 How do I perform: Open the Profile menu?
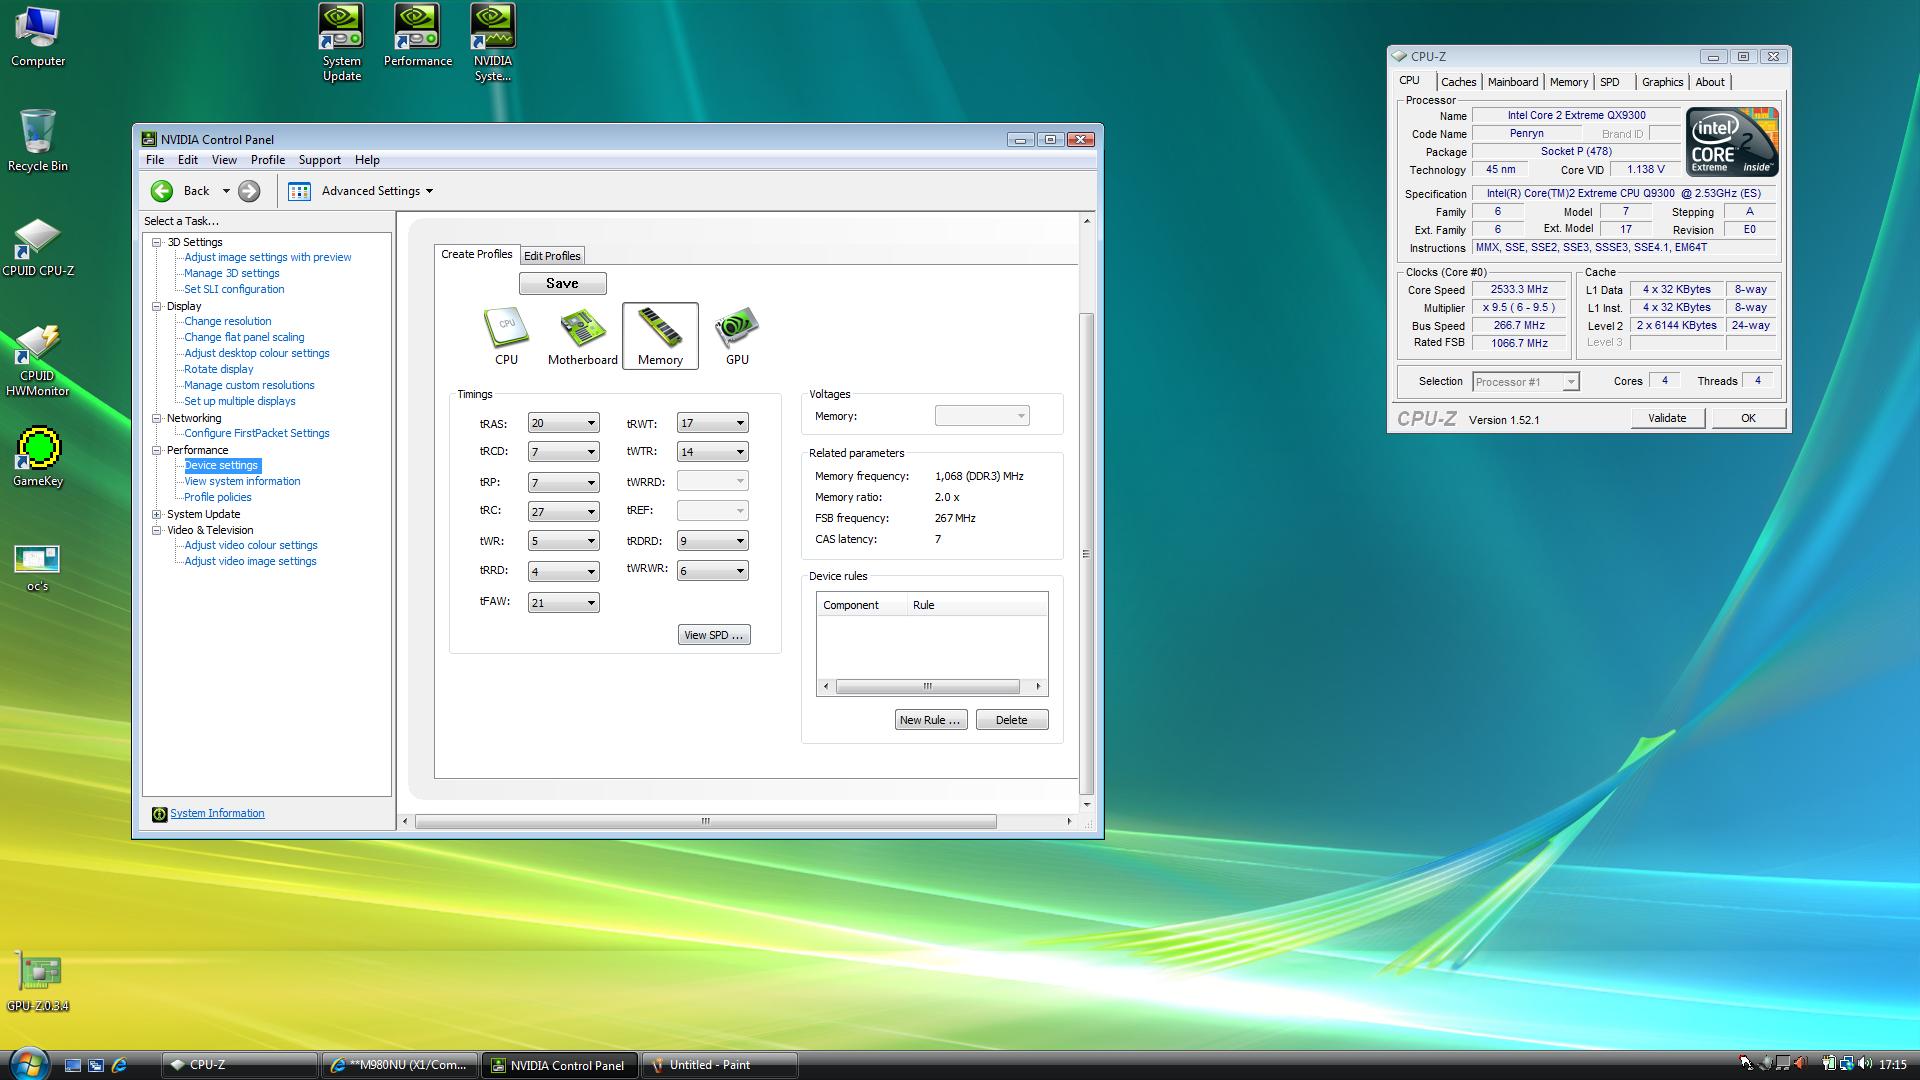(267, 160)
